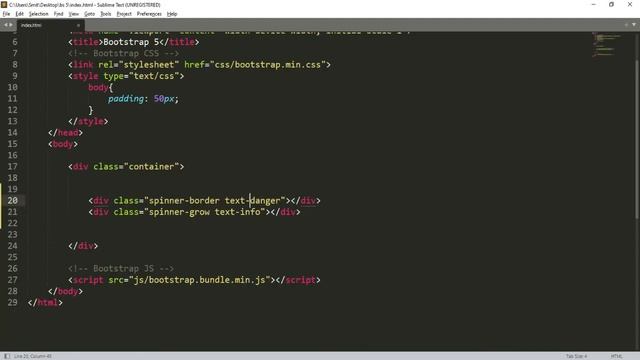Close the index.html tab
Viewport: 640px width, 360px height.
coord(78,25)
